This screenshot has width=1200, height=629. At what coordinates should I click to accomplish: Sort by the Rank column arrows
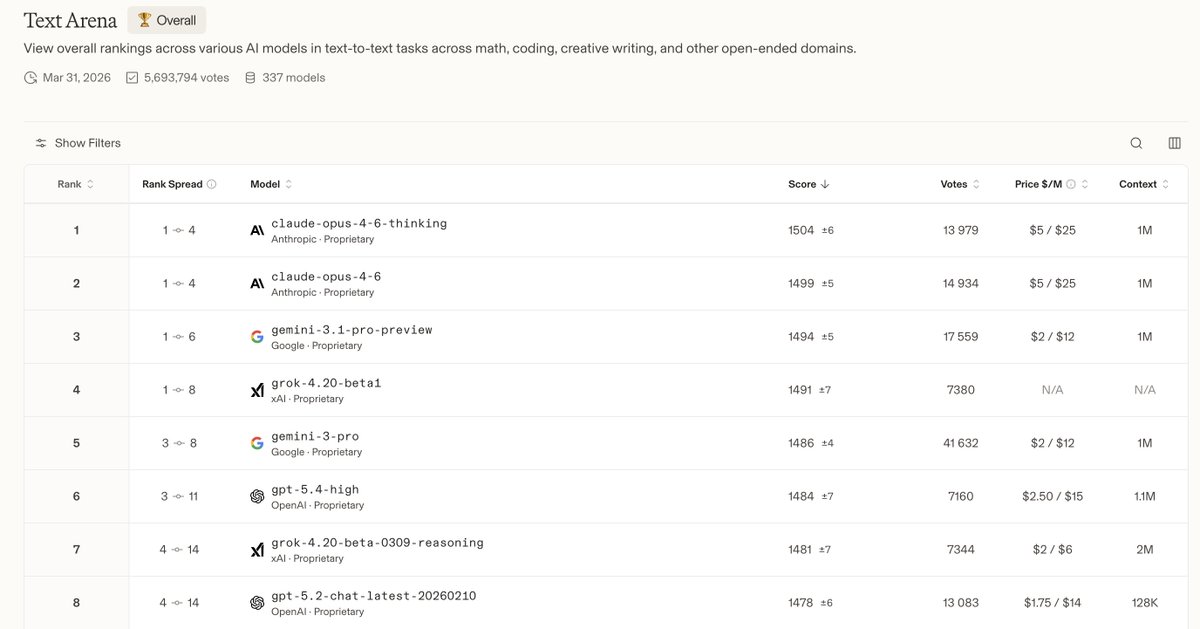pyautogui.click(x=91, y=184)
